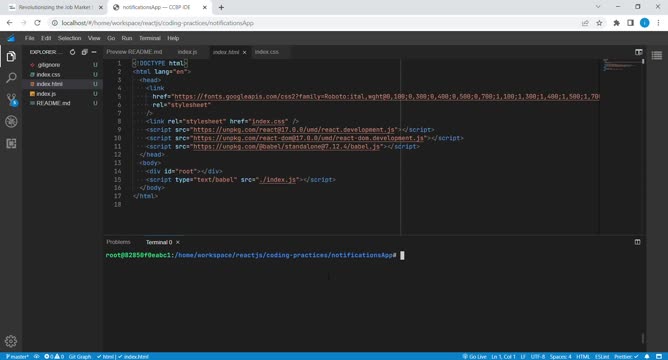
Task: Open the browser side panel icon
Action: 631,23
